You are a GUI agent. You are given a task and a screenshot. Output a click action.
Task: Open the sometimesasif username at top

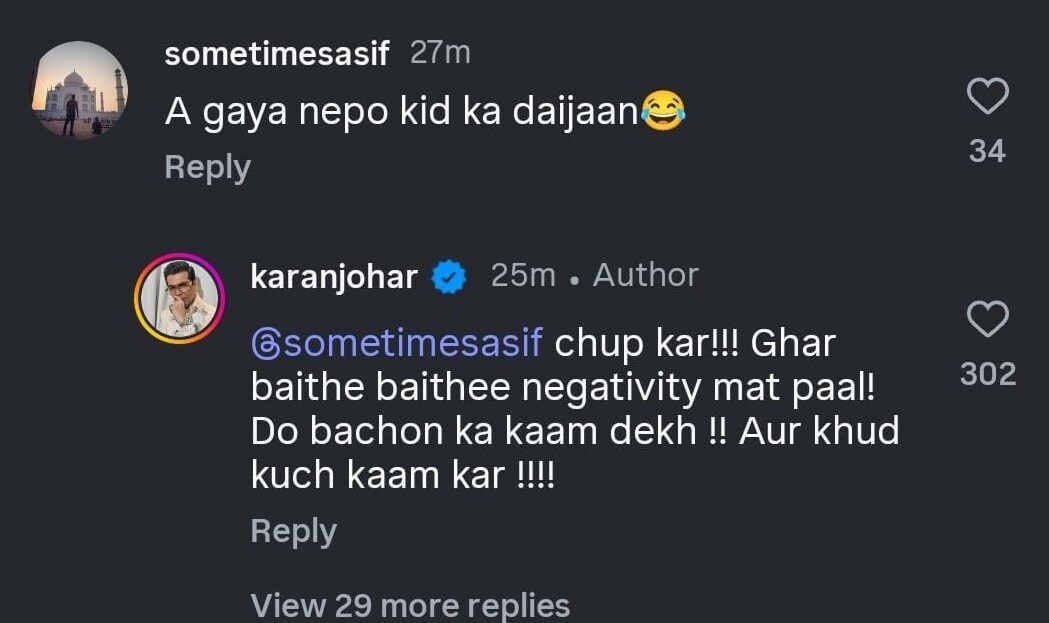[x=277, y=54]
